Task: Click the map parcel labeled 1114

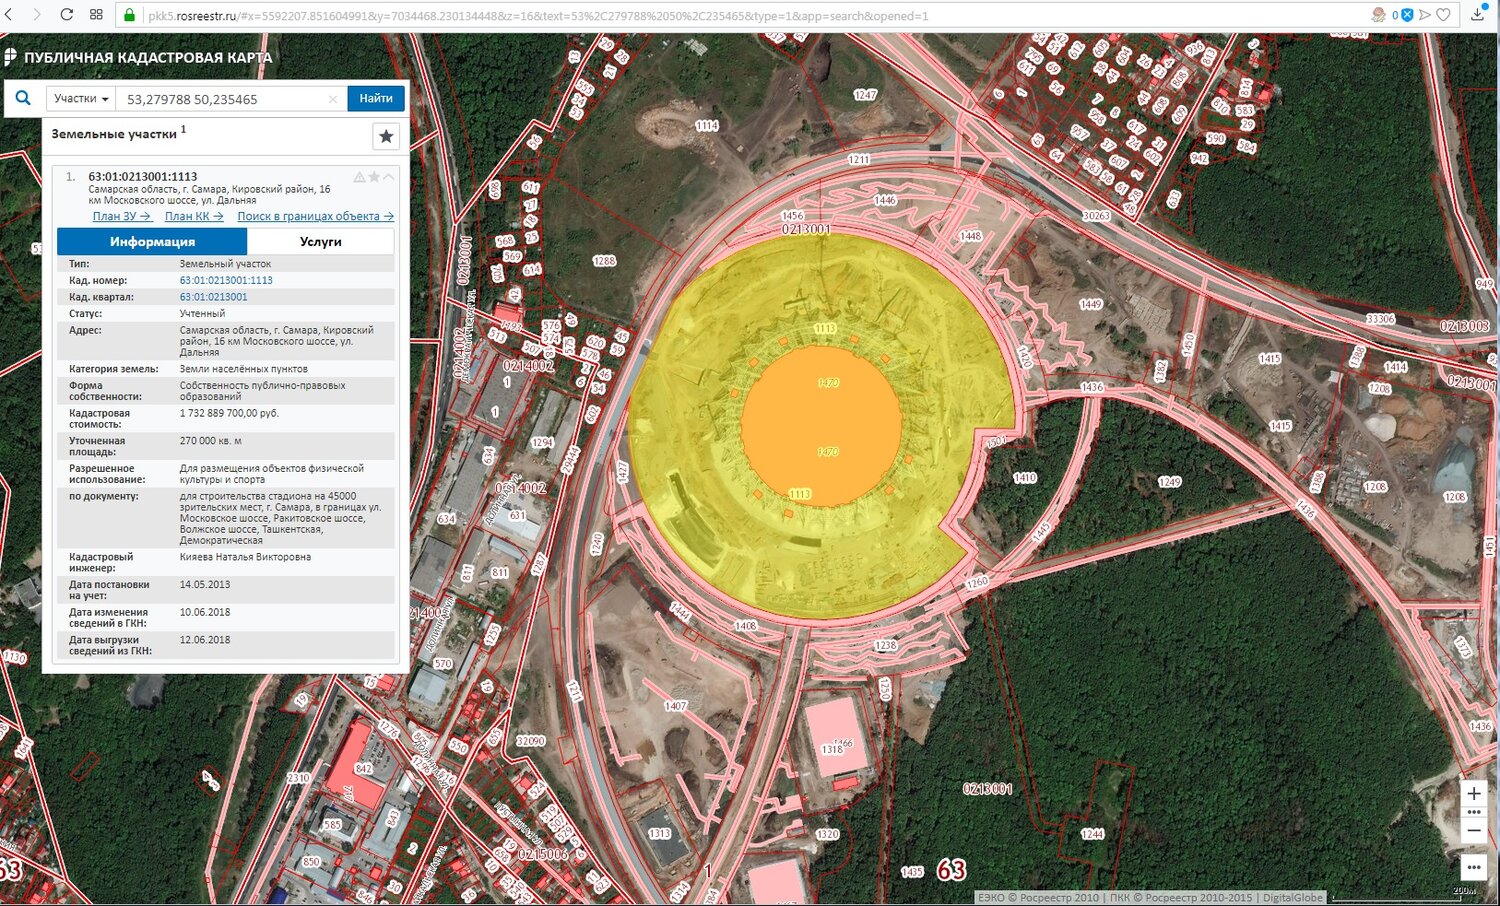Action: click(706, 126)
